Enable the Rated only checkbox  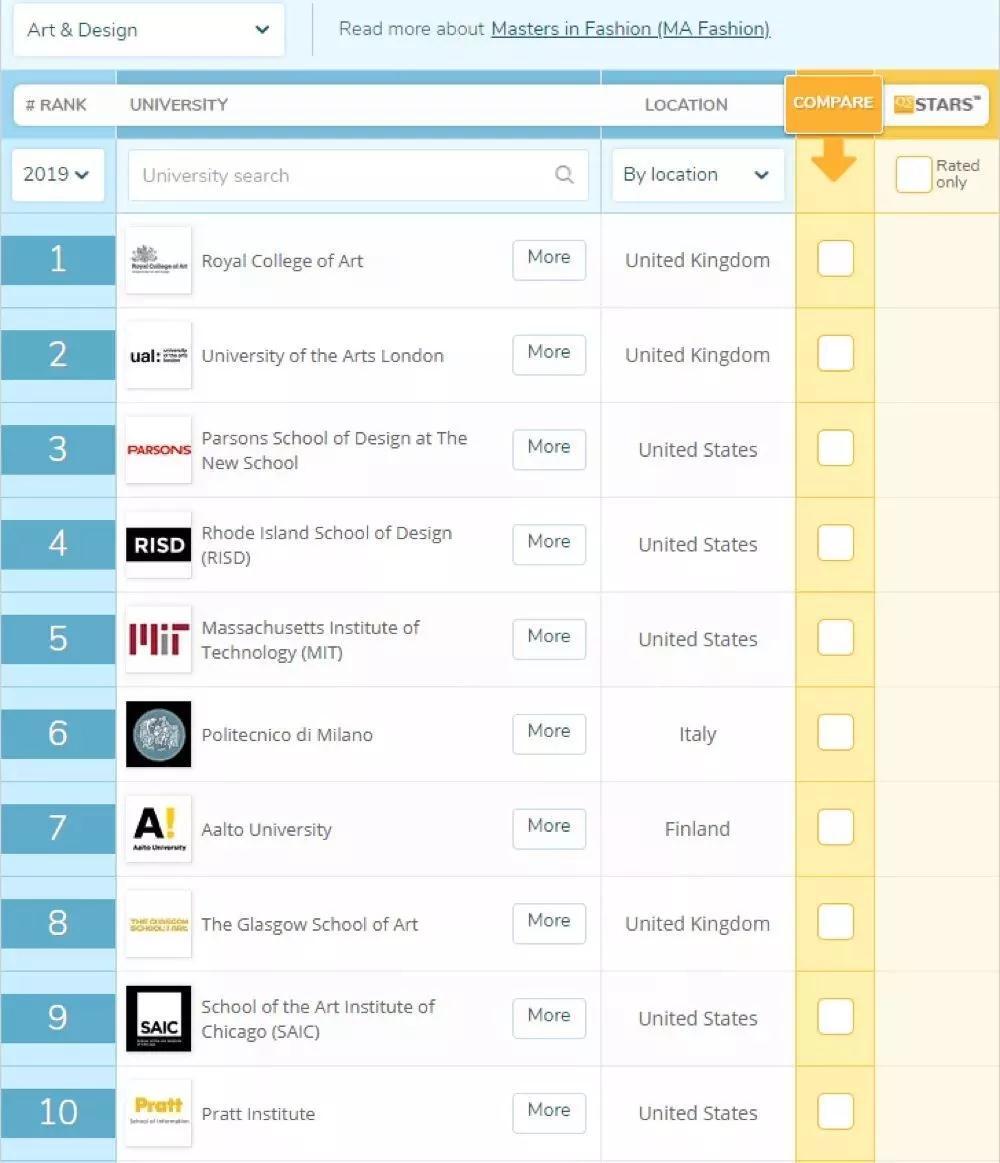pos(913,175)
